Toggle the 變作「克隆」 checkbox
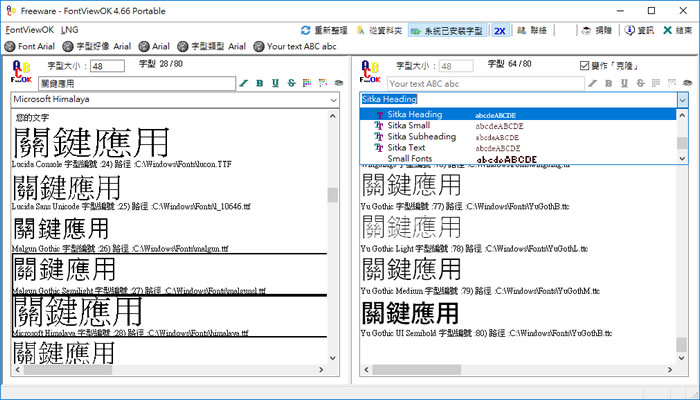The width and height of the screenshot is (700, 400). [x=585, y=66]
